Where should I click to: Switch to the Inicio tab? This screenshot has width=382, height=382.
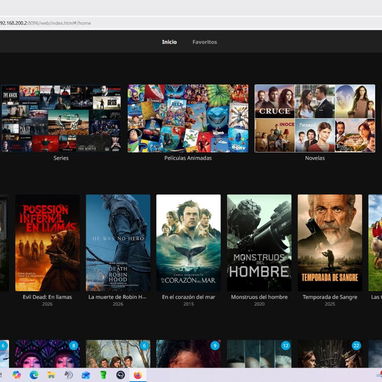point(169,42)
